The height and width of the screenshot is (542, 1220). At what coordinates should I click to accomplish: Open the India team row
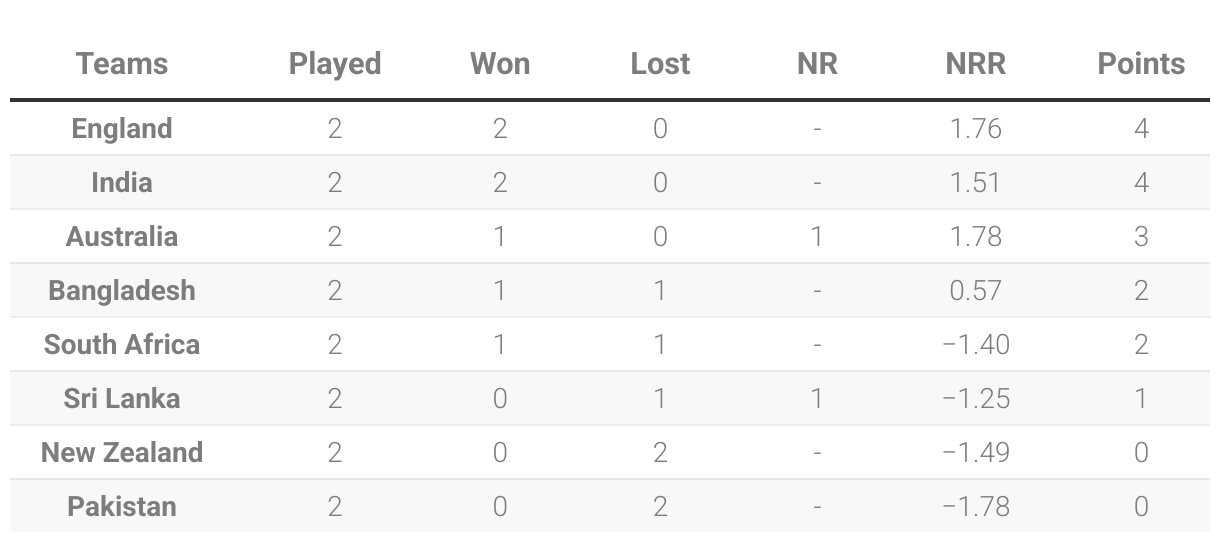click(x=122, y=183)
